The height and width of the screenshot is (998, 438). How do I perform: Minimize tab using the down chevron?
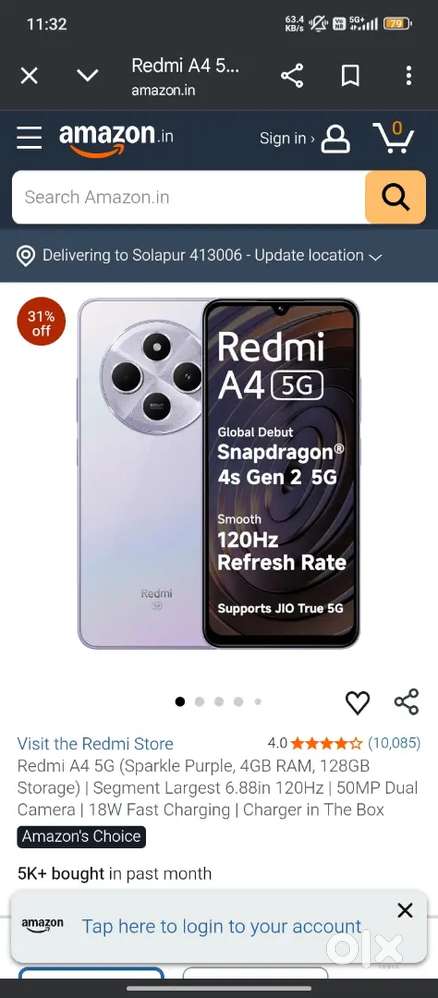(x=87, y=76)
